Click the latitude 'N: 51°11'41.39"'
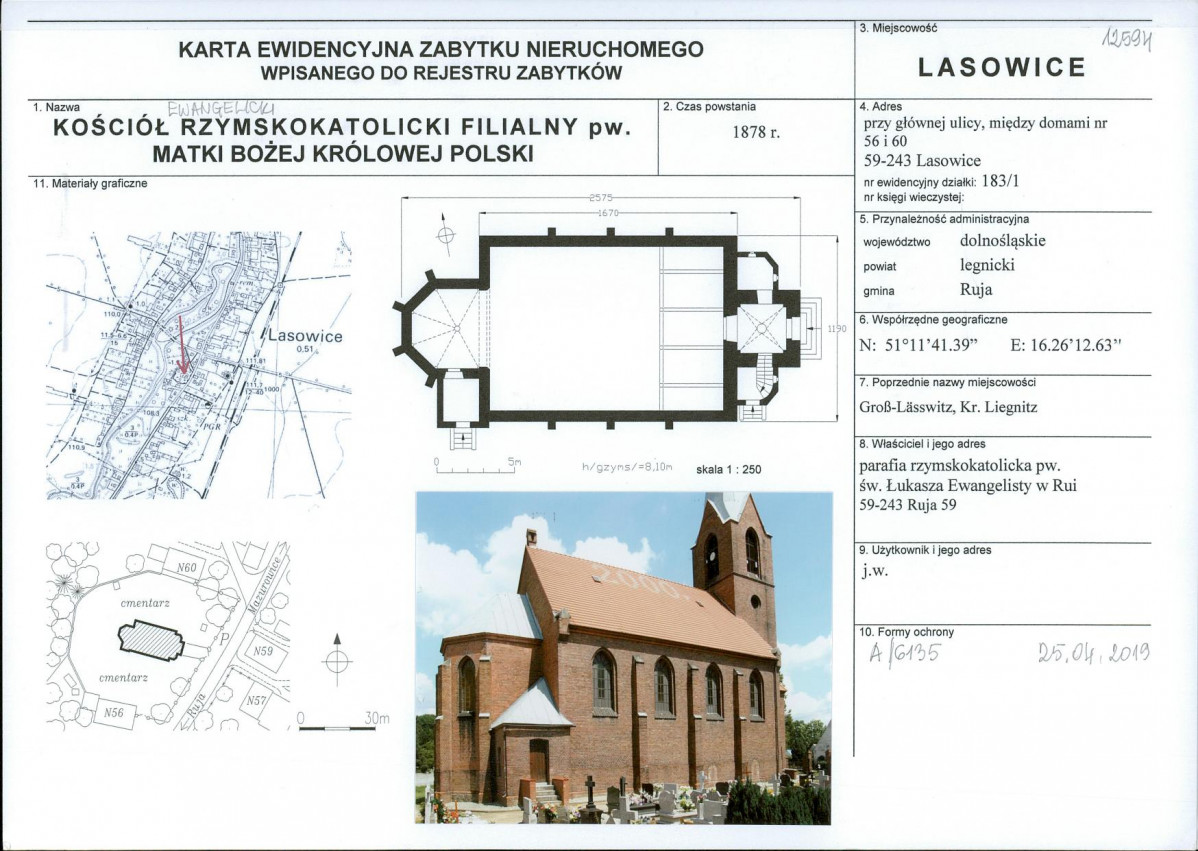1198x851 pixels. (x=919, y=345)
